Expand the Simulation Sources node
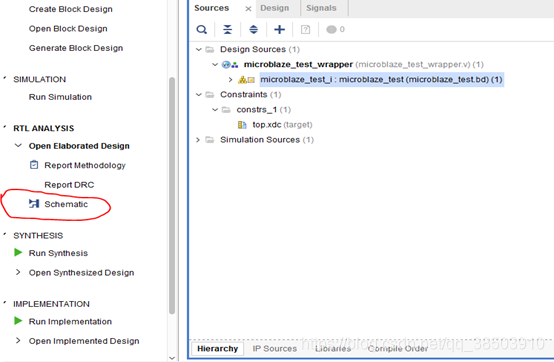 pos(198,140)
